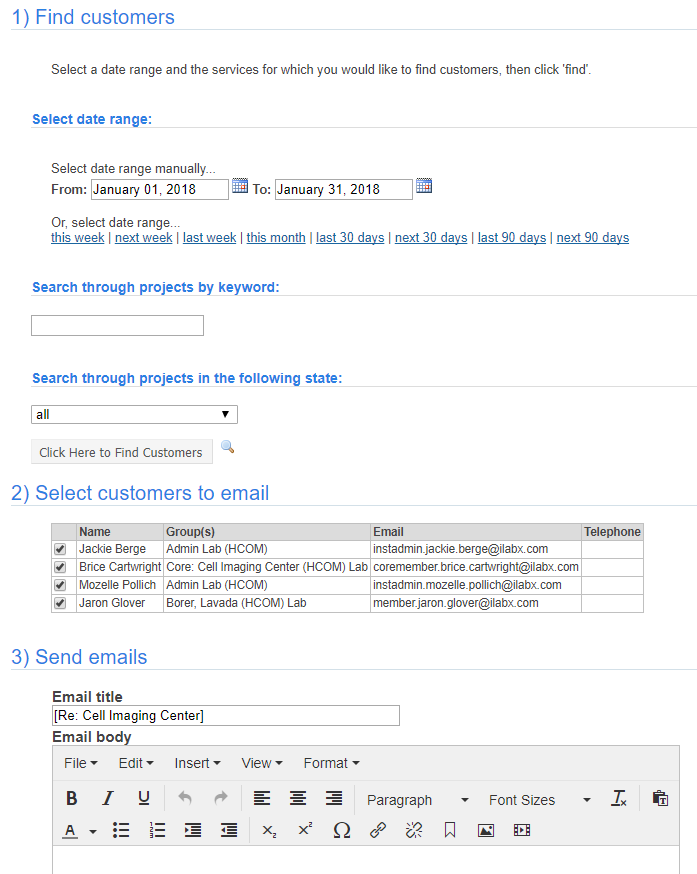Insert an image using toolbar icon
The image size is (697, 874).
(x=486, y=830)
